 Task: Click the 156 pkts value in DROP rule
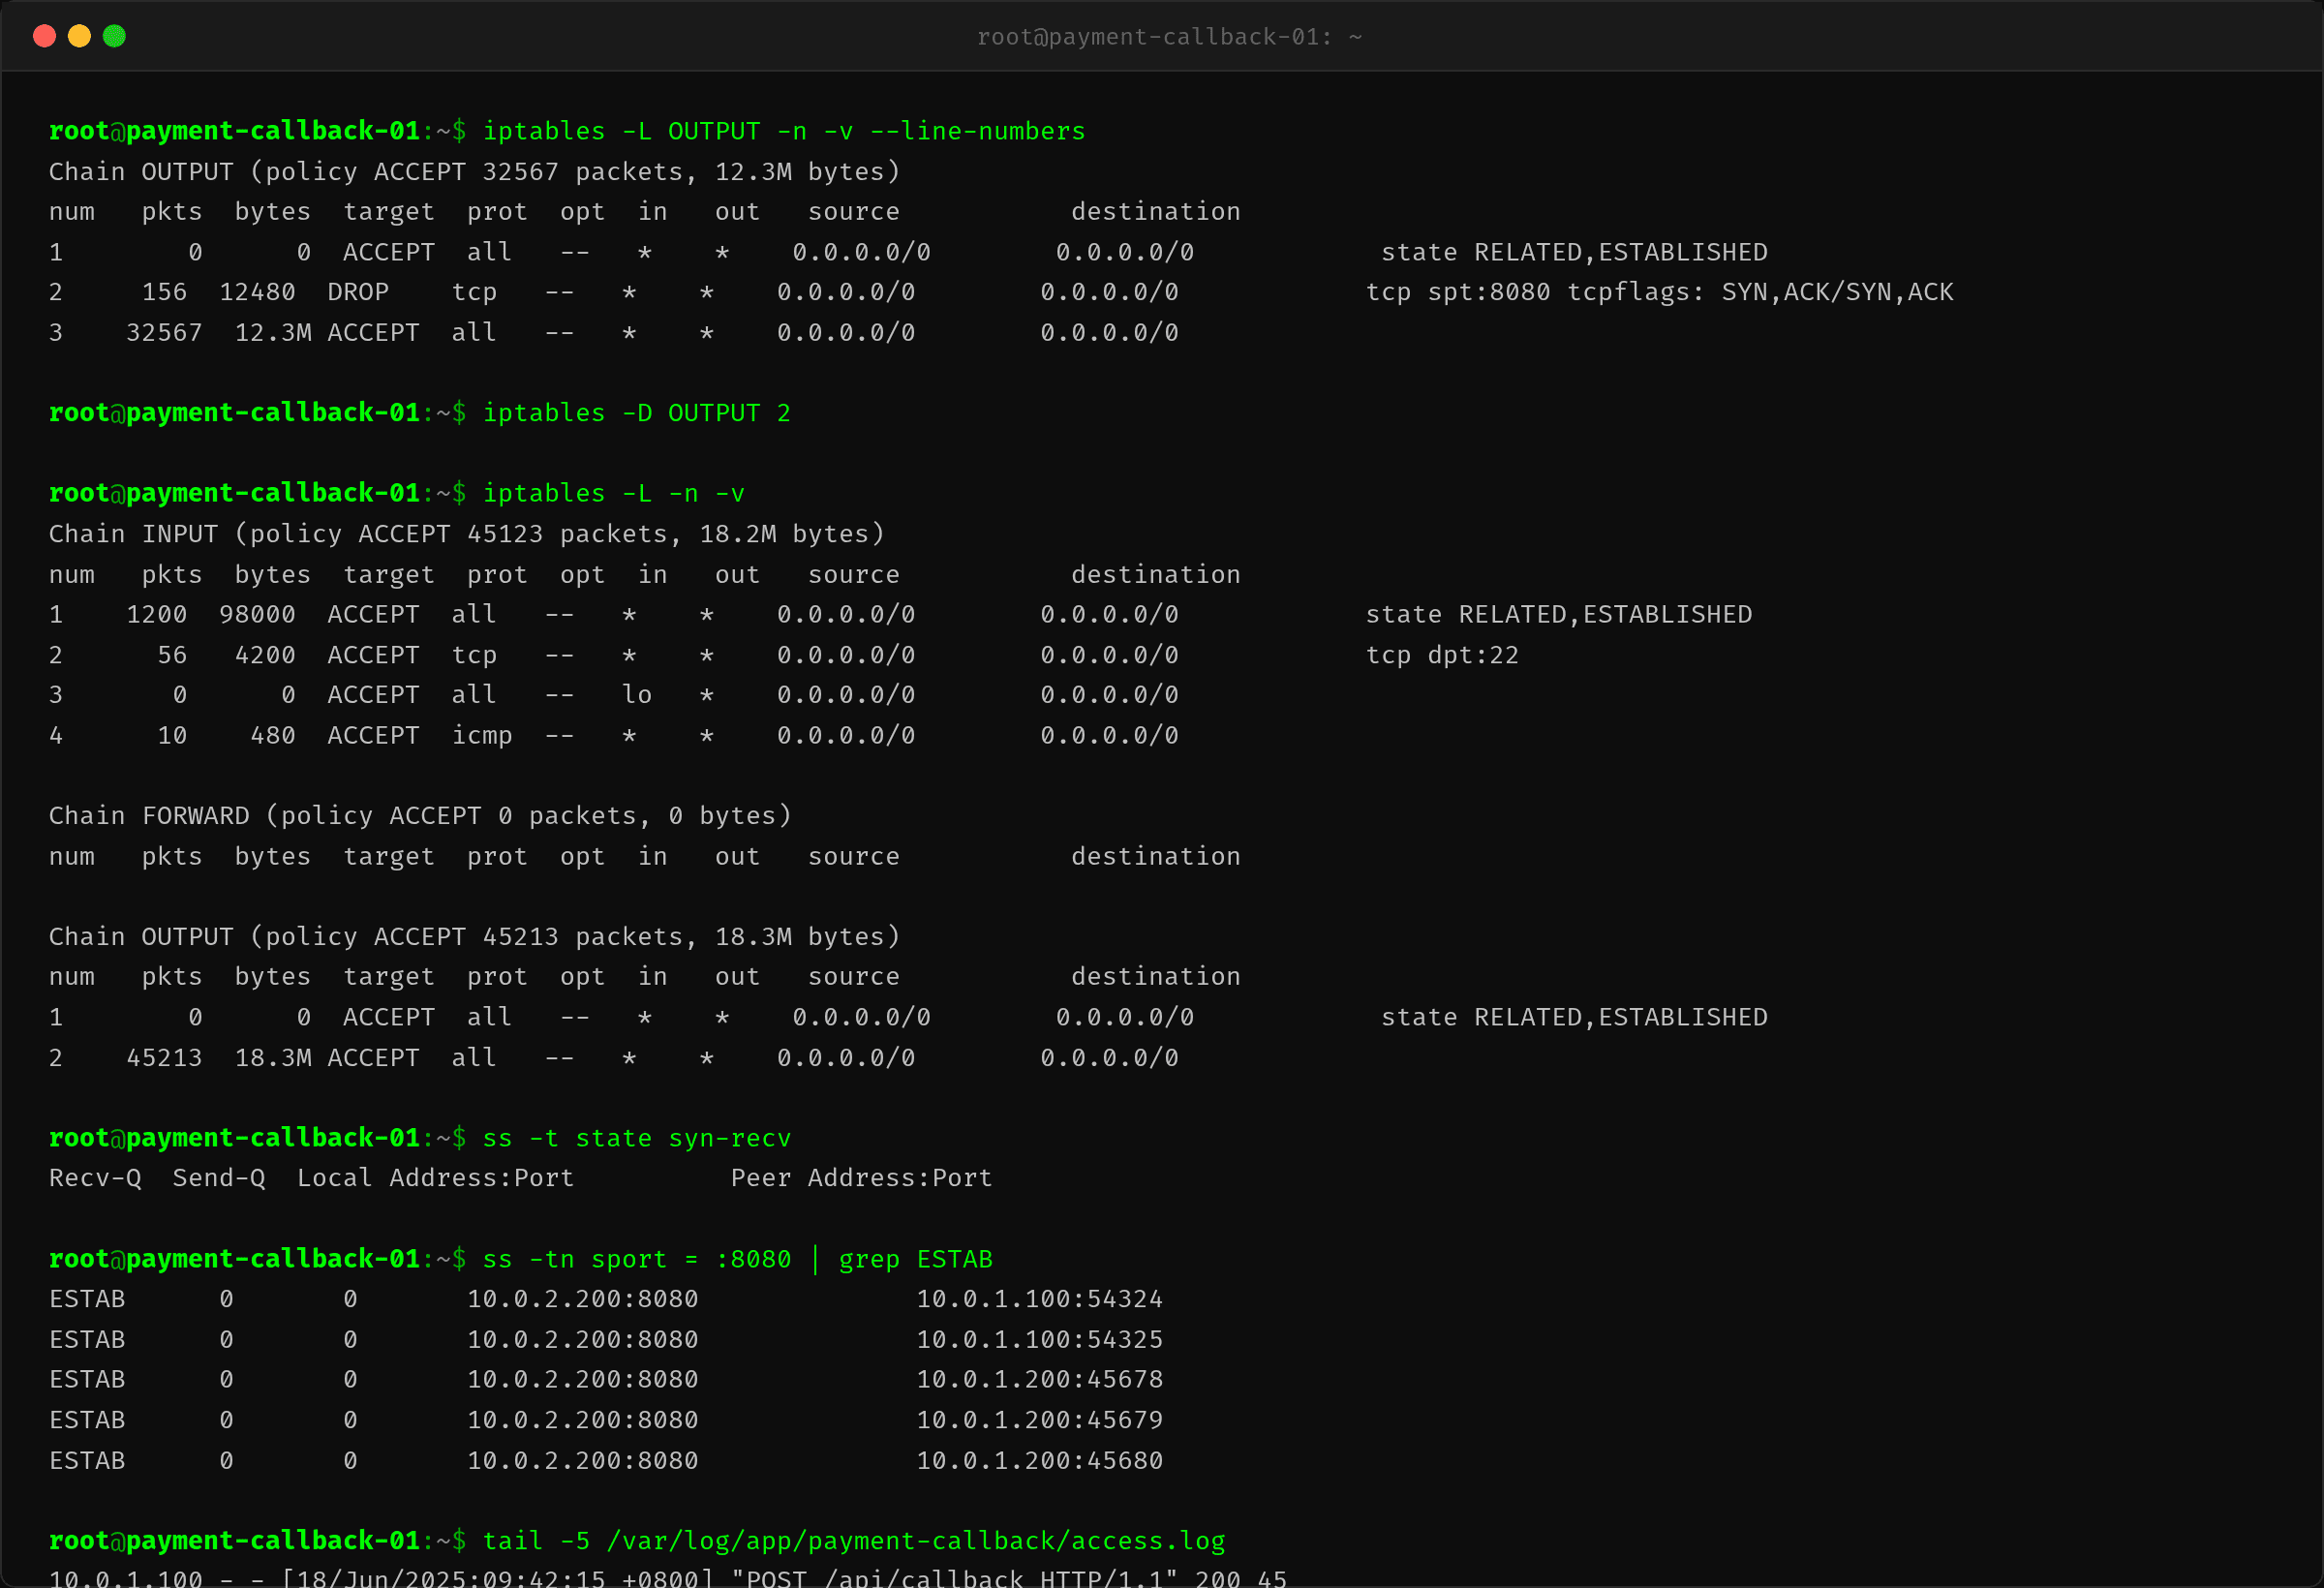point(164,292)
